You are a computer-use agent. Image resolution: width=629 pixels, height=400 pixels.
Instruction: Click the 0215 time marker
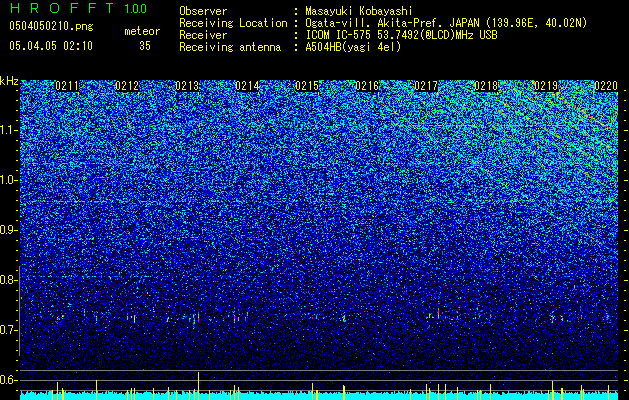[x=307, y=86]
